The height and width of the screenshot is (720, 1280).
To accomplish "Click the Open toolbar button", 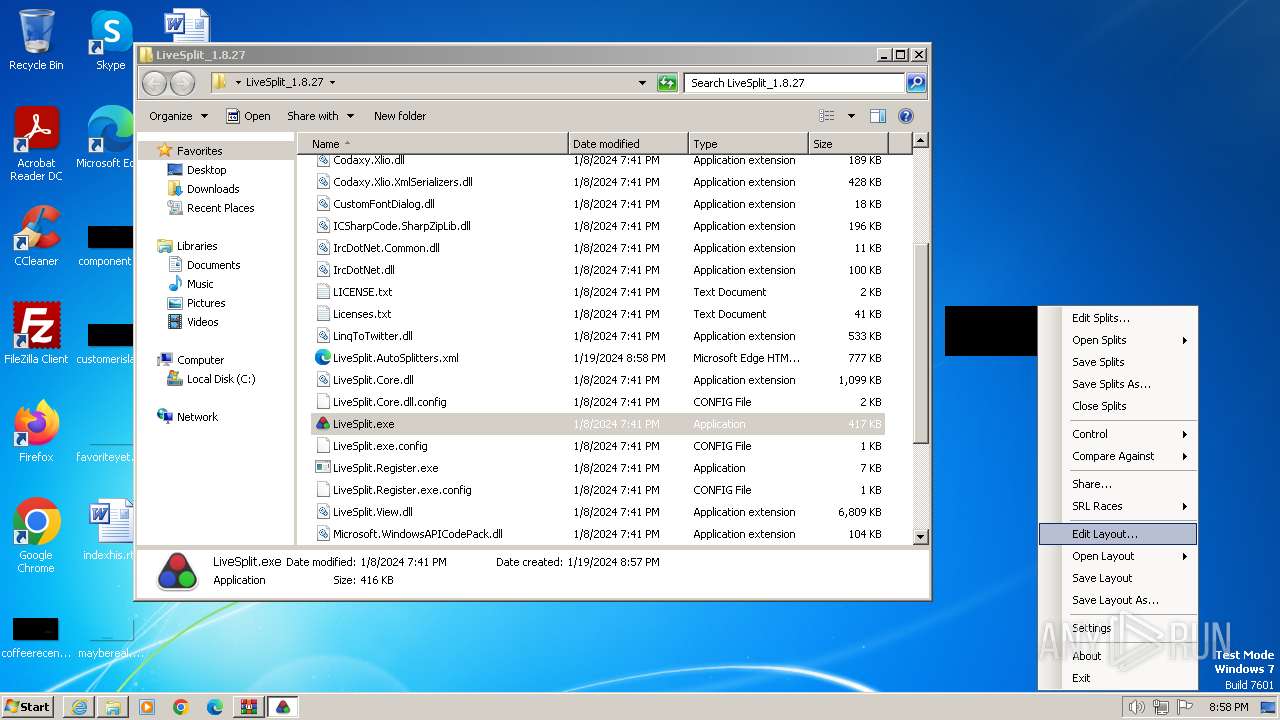I will click(x=248, y=116).
